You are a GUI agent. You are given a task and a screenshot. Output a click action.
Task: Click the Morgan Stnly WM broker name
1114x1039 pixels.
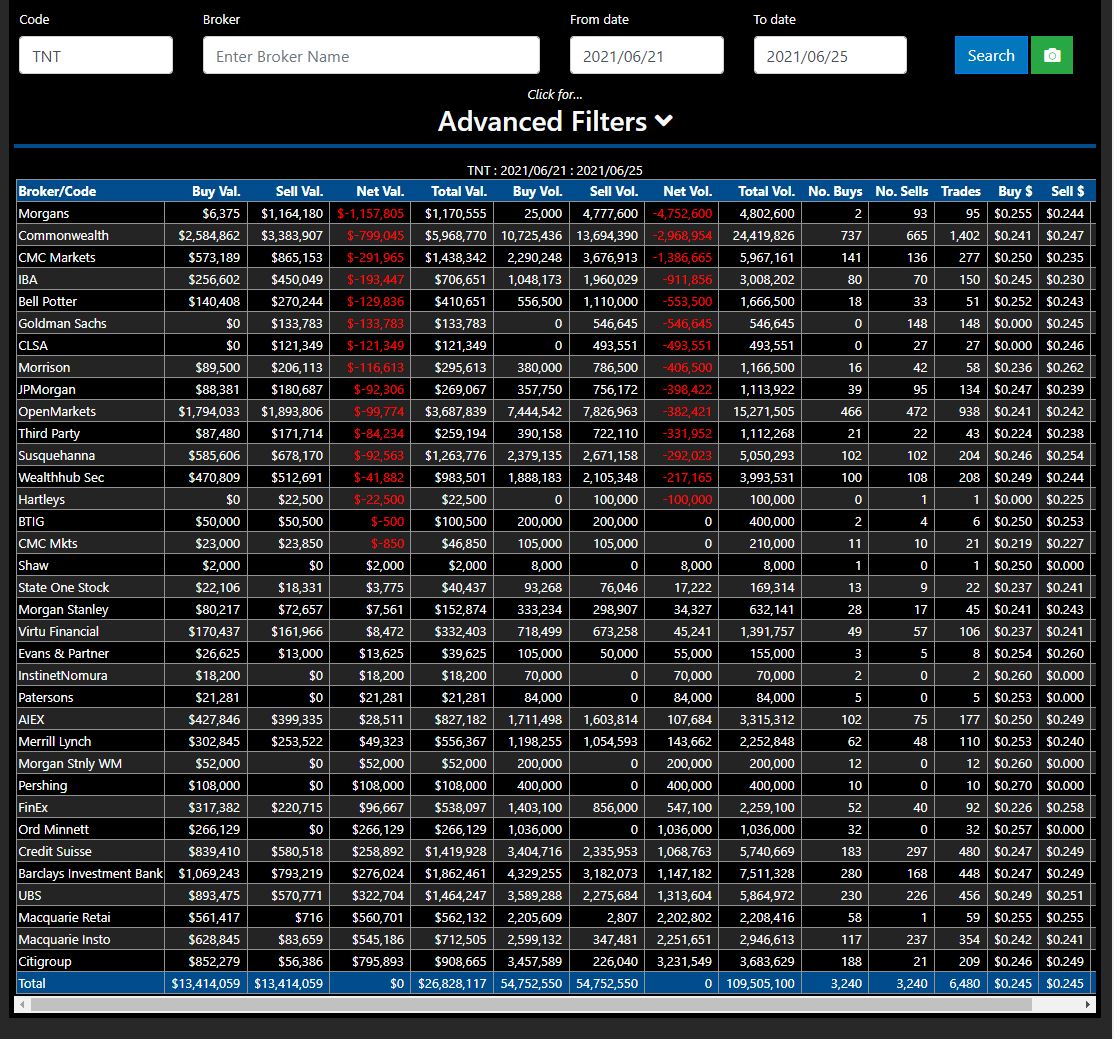click(x=70, y=764)
